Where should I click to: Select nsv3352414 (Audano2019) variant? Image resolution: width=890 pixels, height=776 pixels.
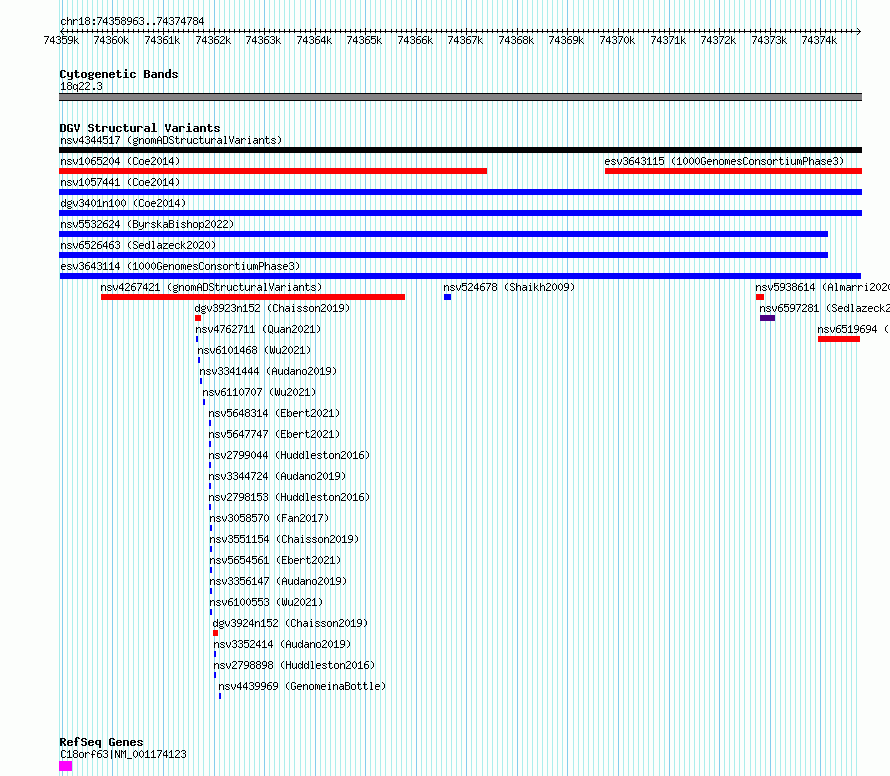pos(282,644)
